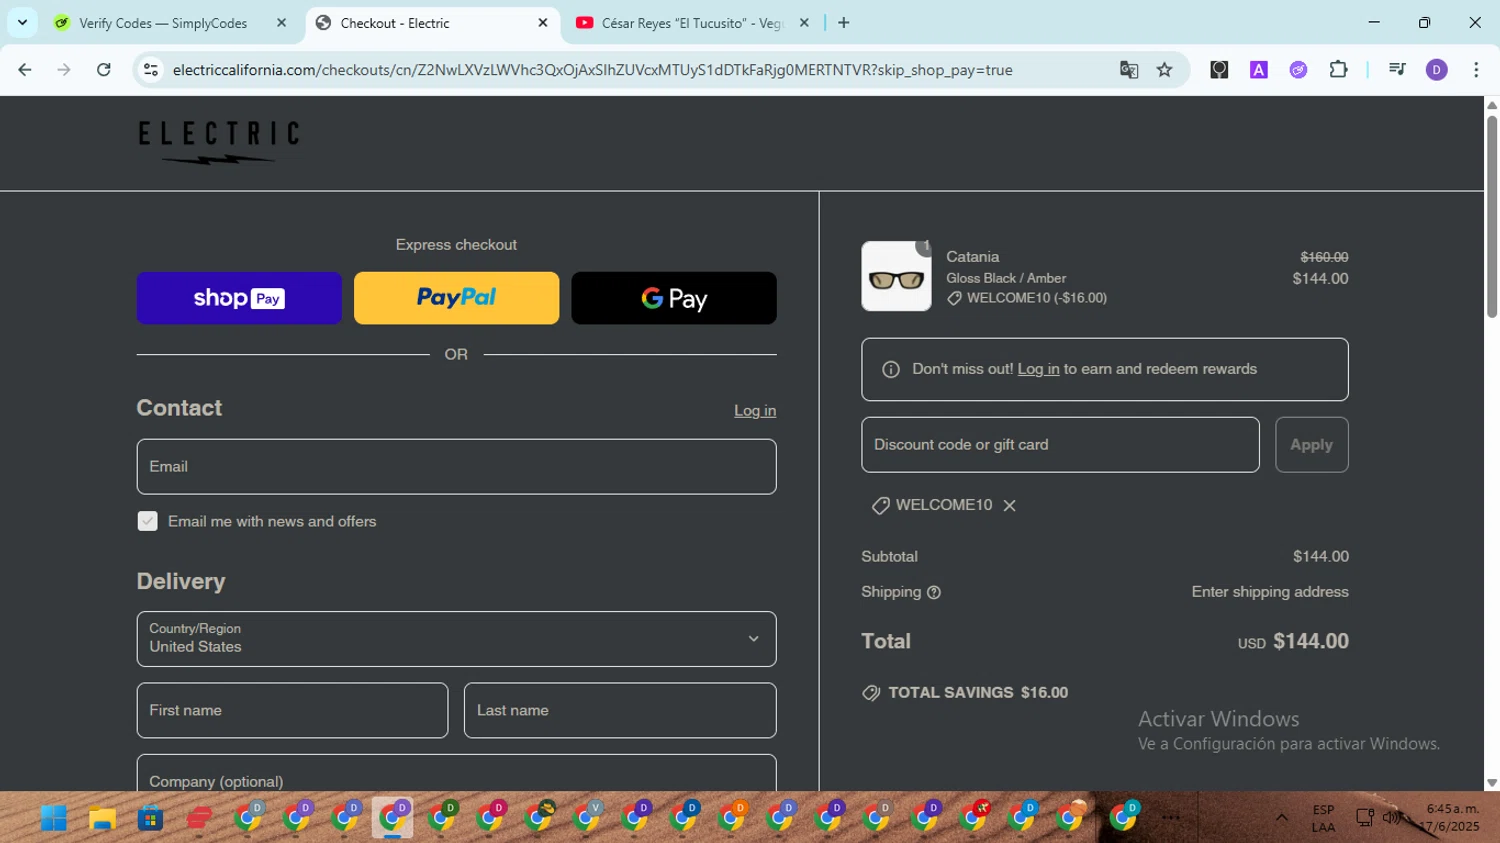Open the media controls icon

pos(1398,70)
